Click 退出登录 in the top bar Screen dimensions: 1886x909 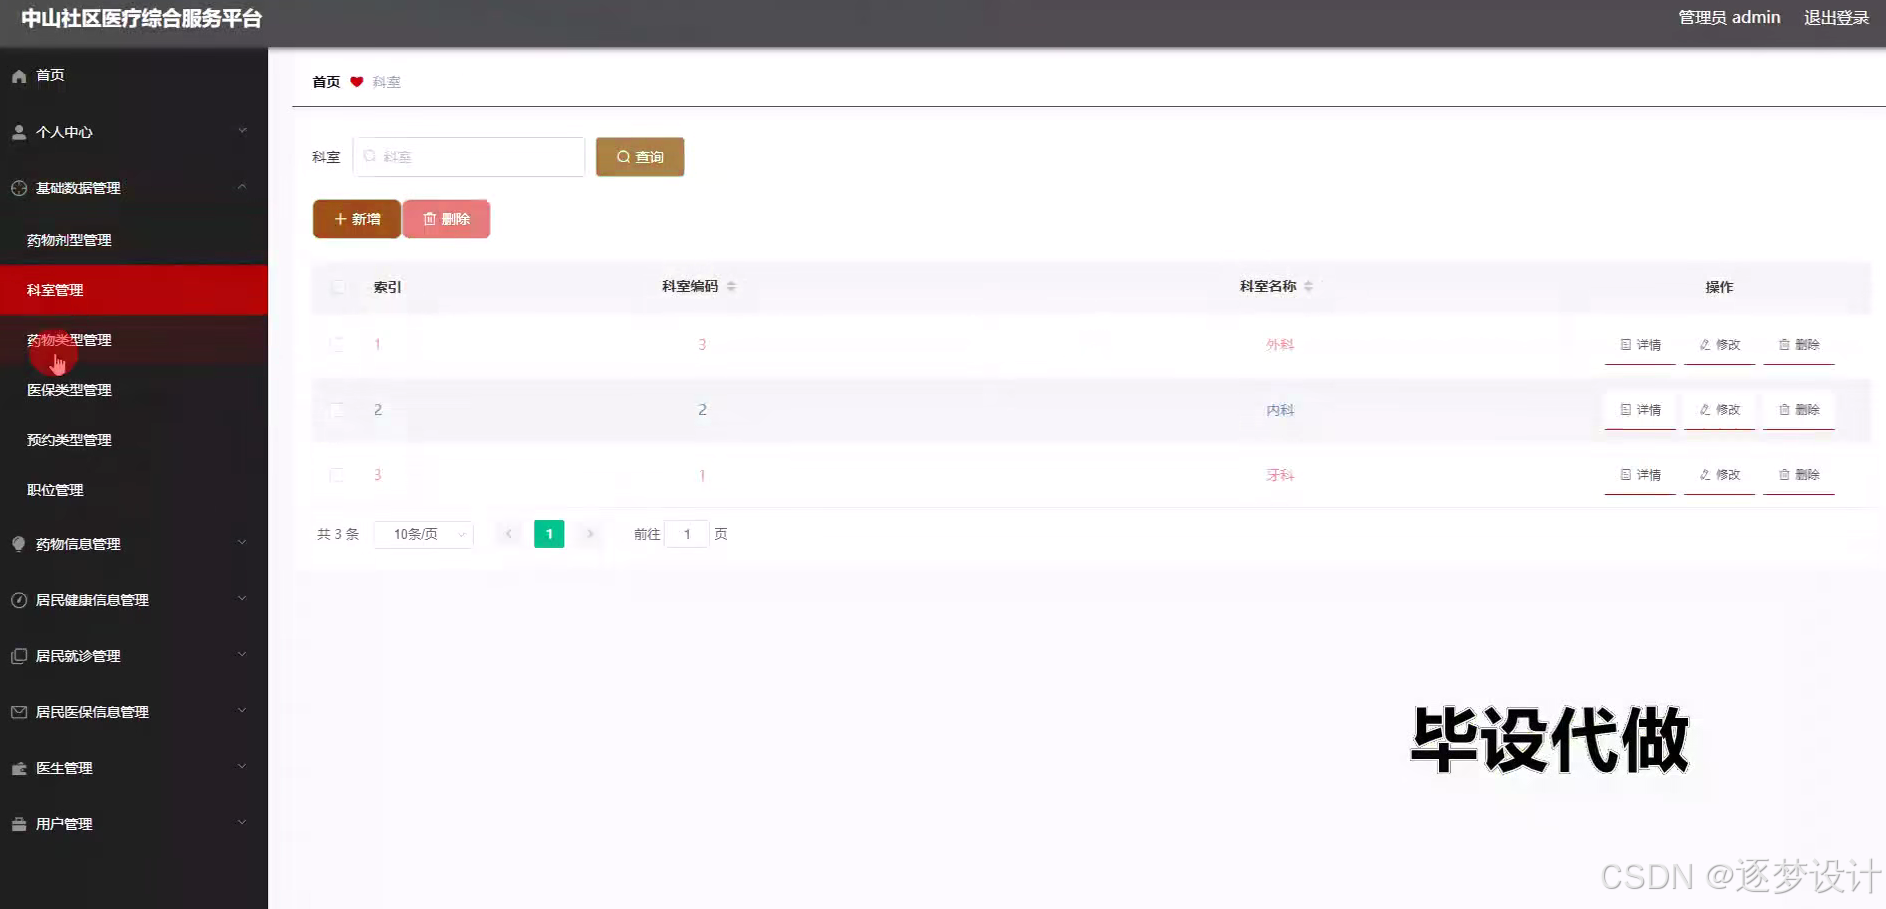tap(1836, 18)
